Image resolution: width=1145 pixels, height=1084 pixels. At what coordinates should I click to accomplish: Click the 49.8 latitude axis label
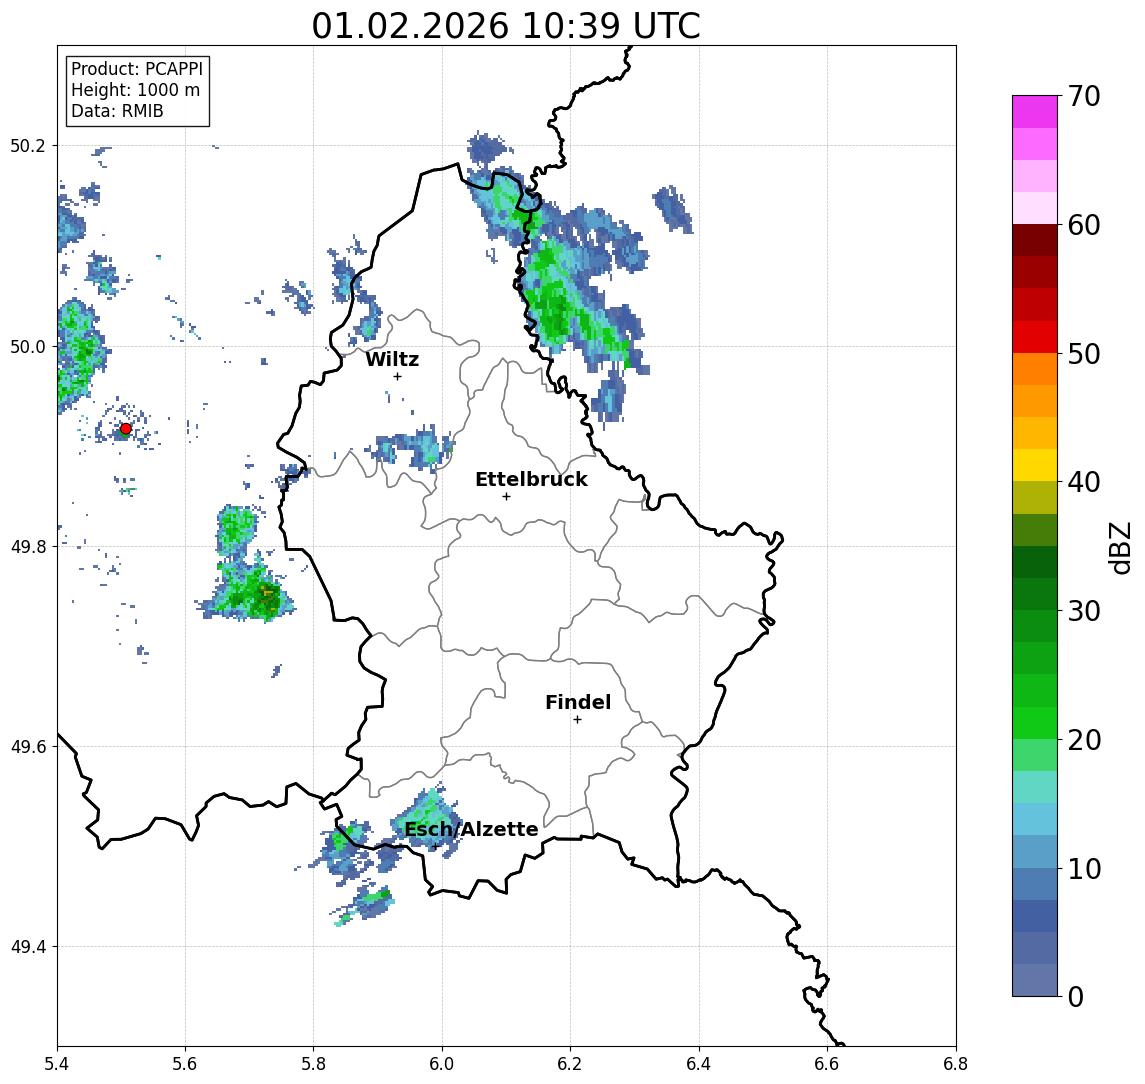[28, 546]
